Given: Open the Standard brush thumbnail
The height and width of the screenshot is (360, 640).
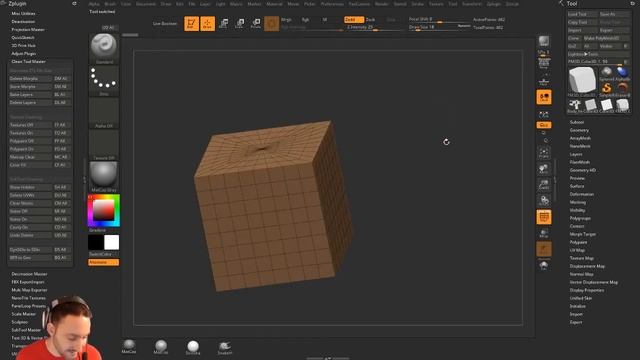Looking at the screenshot, I should (x=104, y=48).
